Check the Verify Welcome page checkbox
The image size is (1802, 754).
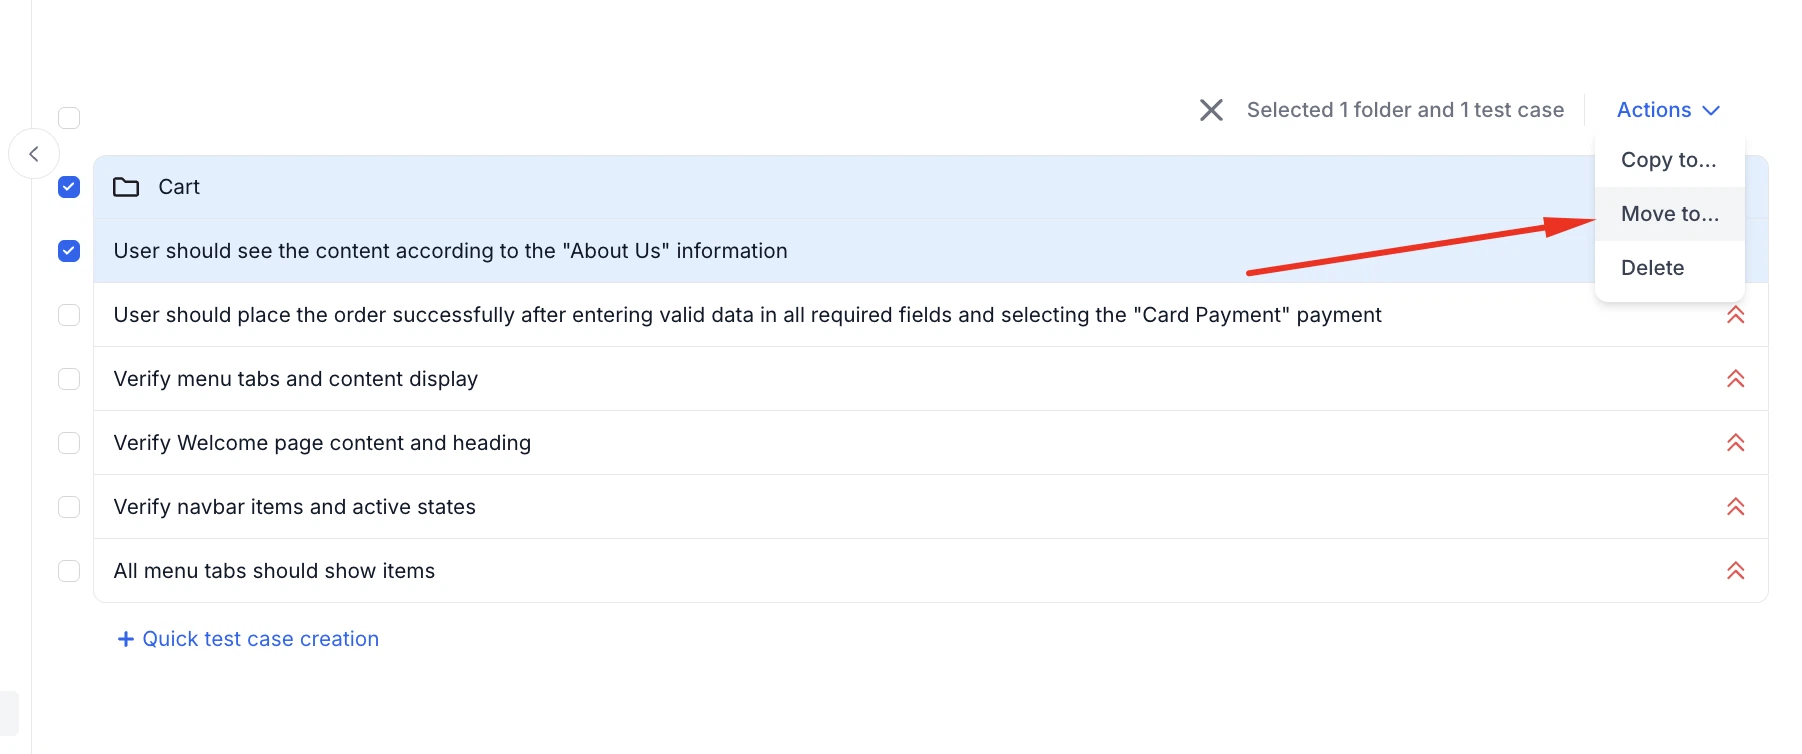coord(69,443)
